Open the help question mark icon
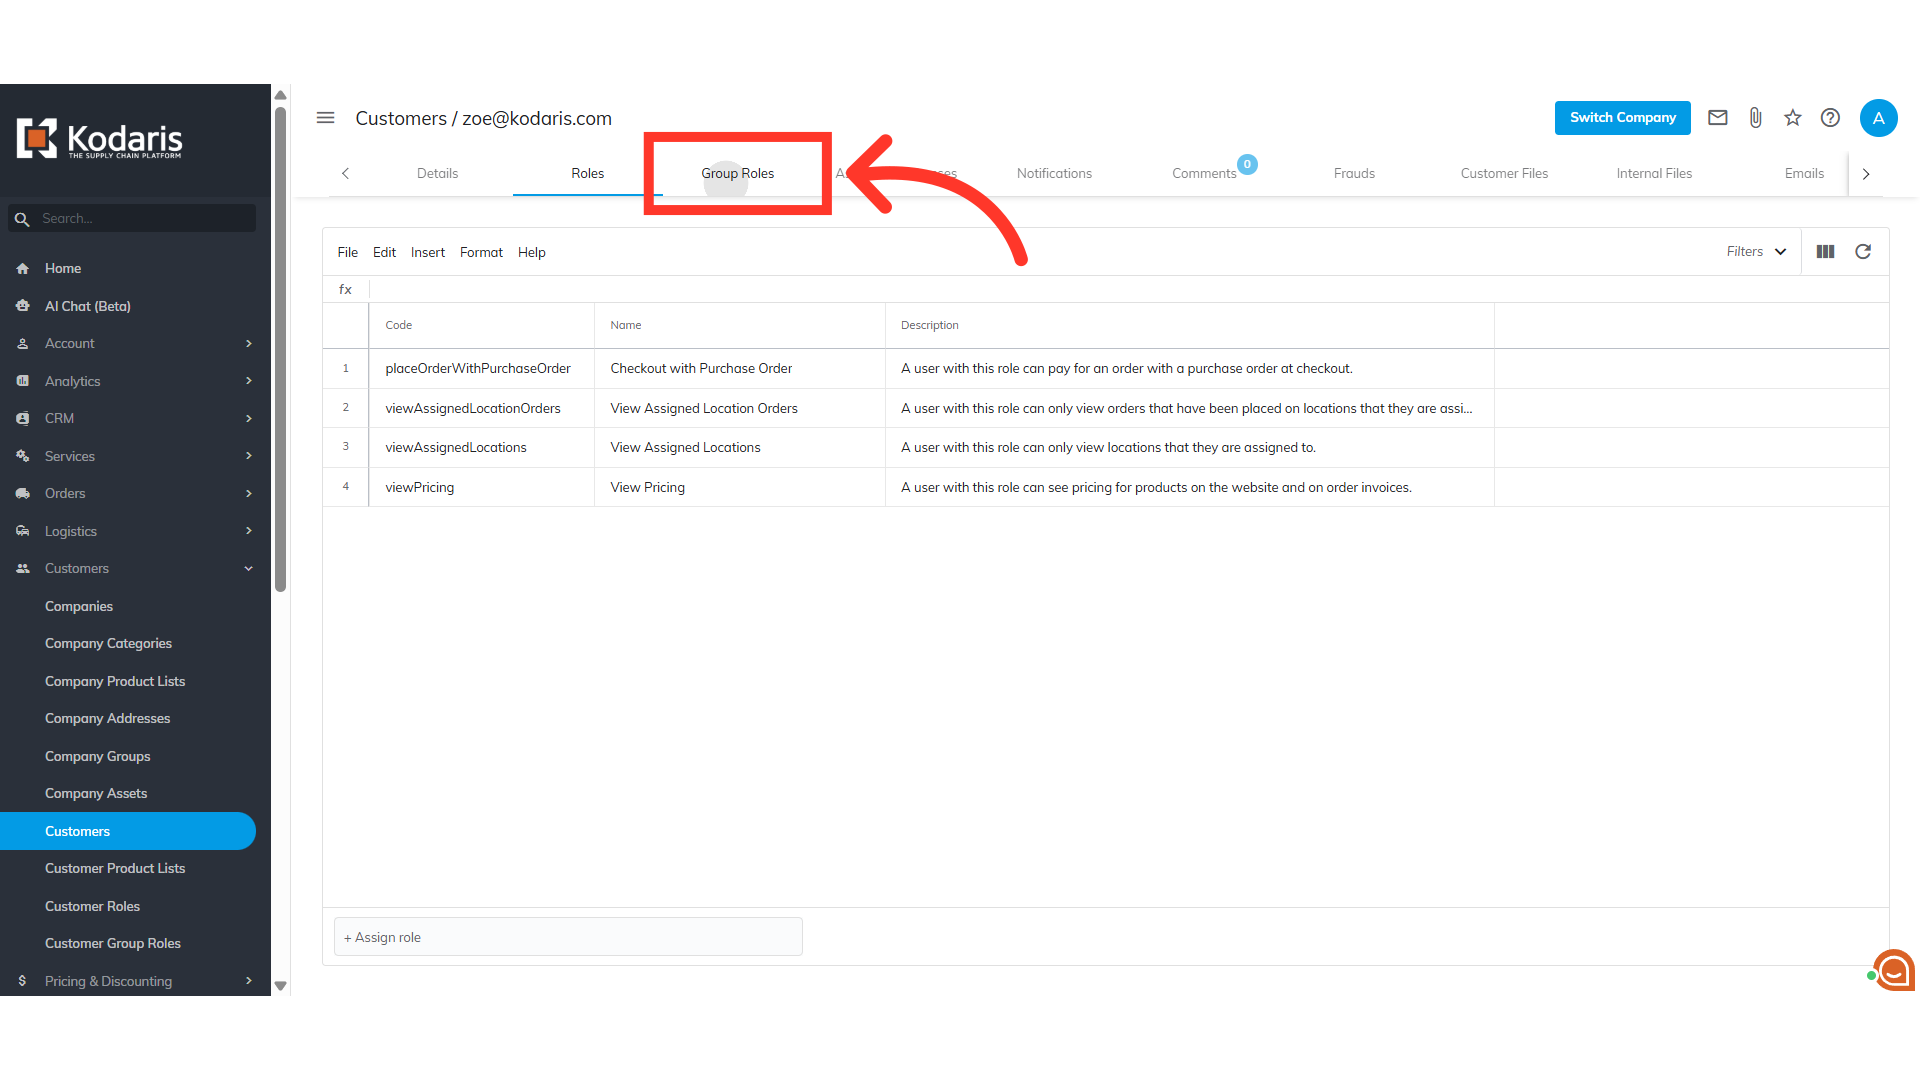 click(x=1830, y=118)
